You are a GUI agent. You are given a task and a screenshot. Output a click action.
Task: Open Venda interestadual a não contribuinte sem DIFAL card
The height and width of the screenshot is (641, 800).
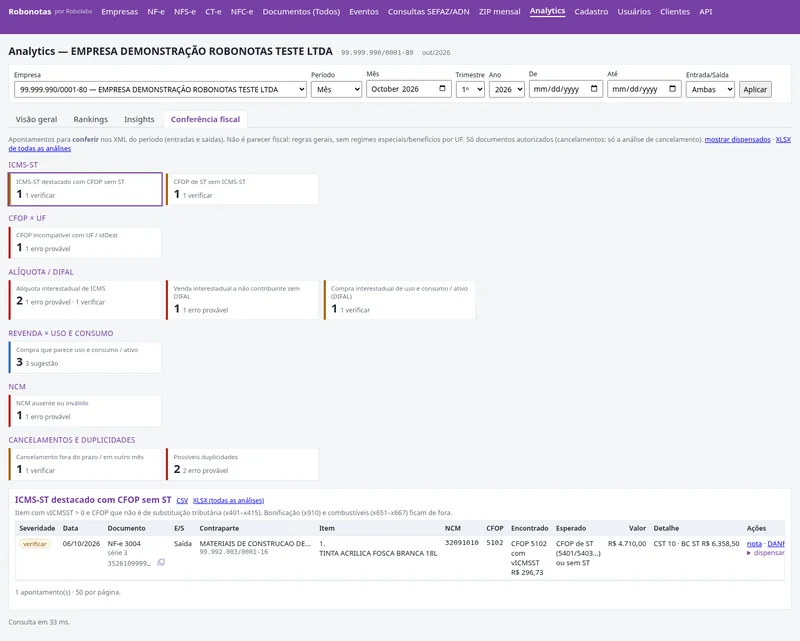[x=242, y=300]
